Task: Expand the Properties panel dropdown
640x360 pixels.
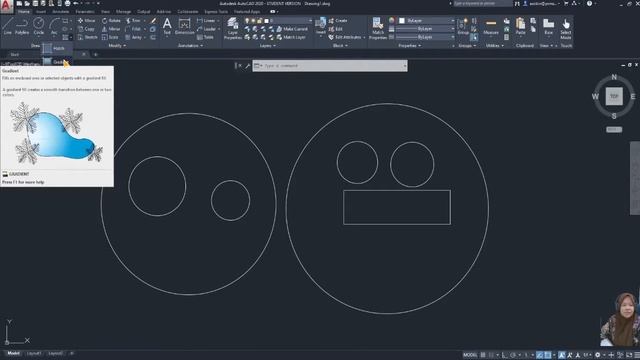Action: tap(409, 46)
